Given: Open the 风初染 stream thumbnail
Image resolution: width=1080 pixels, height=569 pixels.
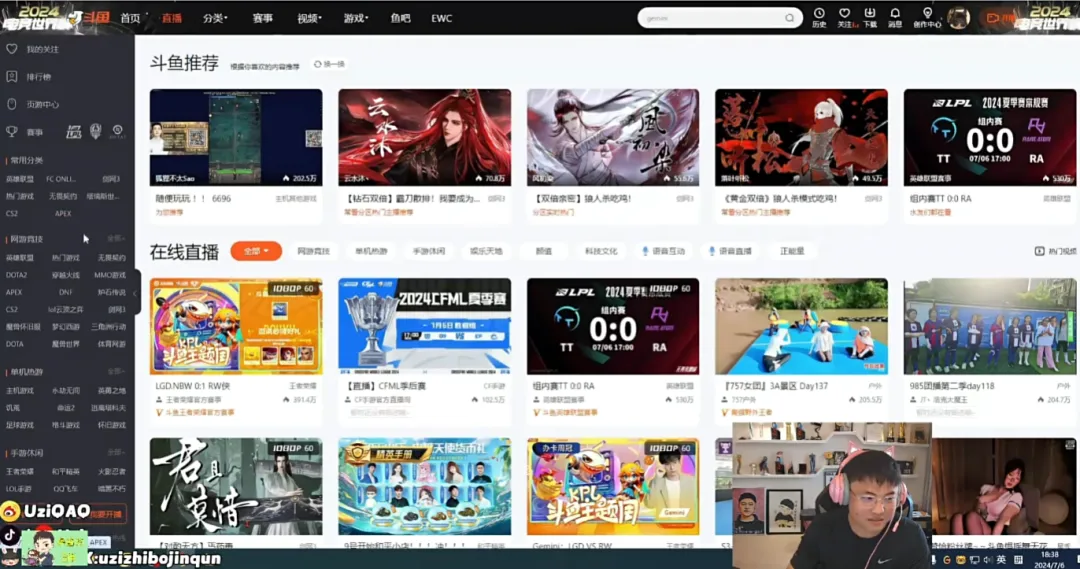Looking at the screenshot, I should (613, 137).
